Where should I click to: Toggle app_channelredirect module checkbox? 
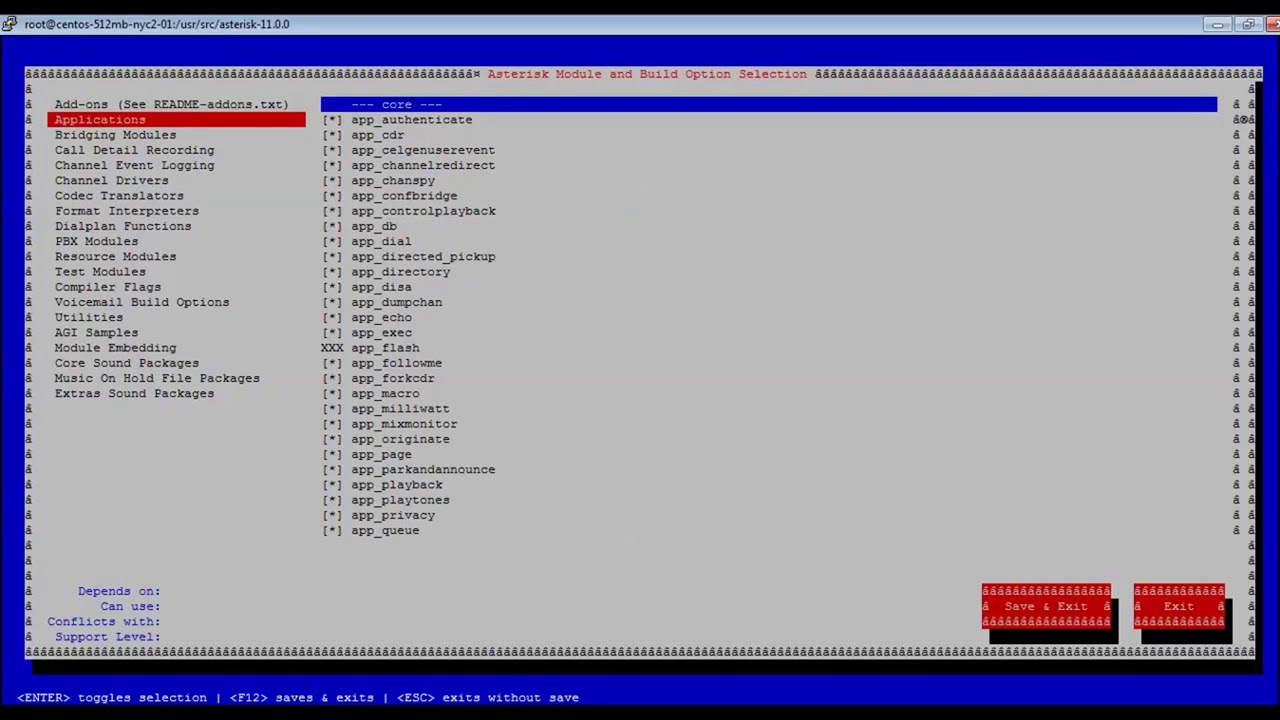tap(332, 165)
